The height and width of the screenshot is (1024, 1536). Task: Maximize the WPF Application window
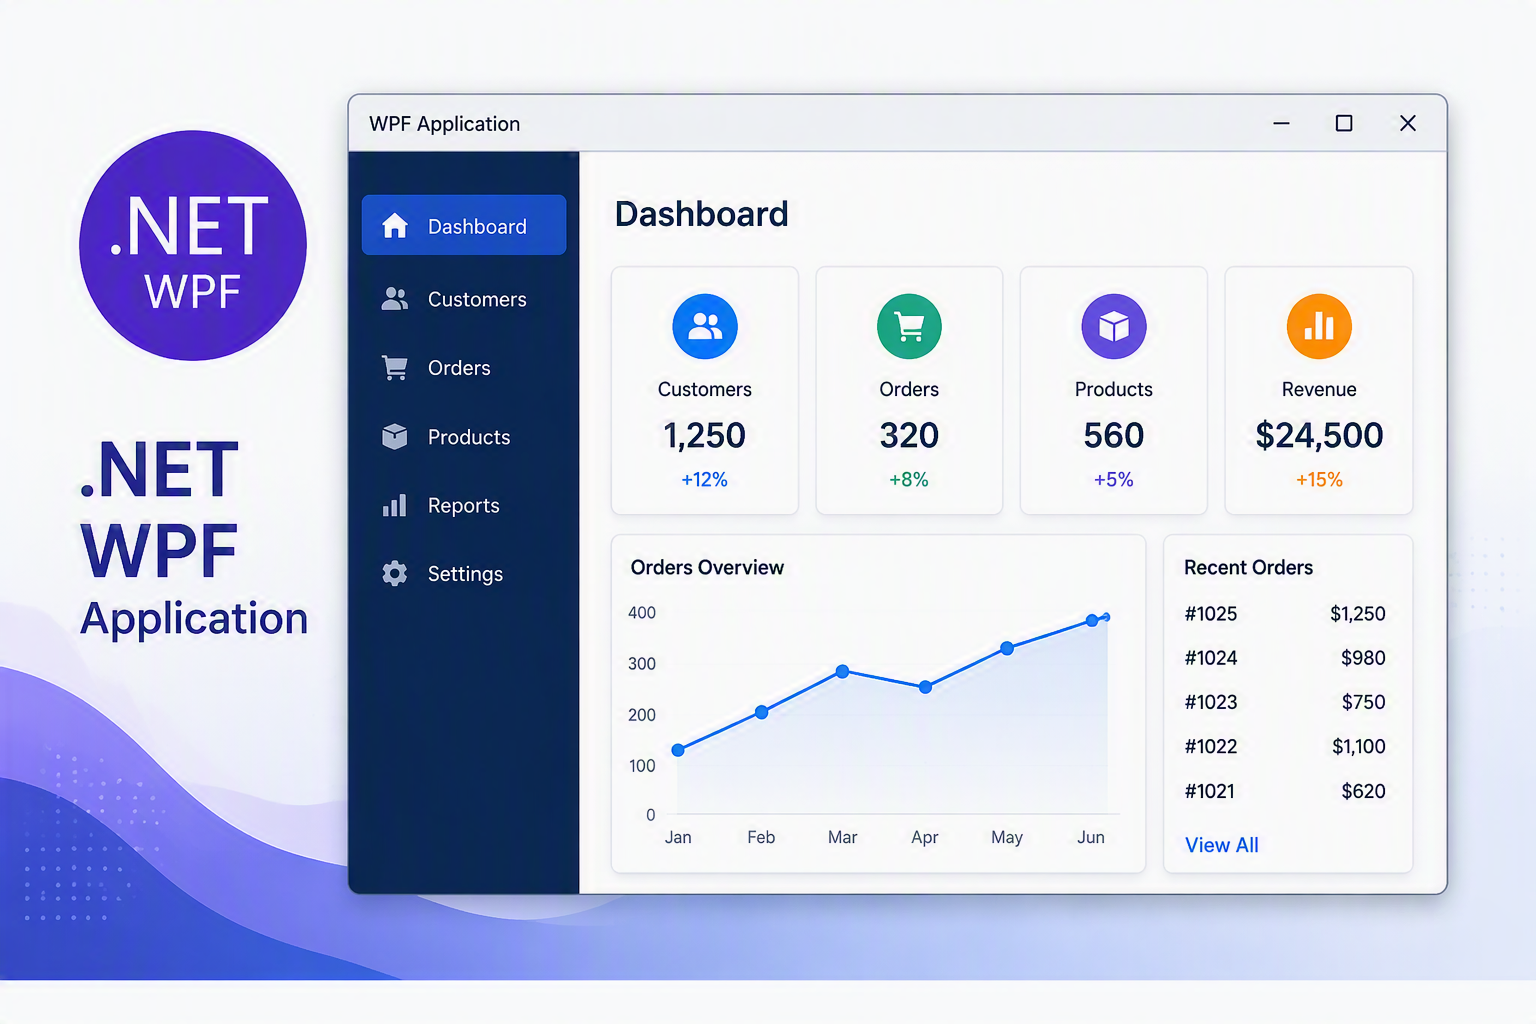point(1344,123)
